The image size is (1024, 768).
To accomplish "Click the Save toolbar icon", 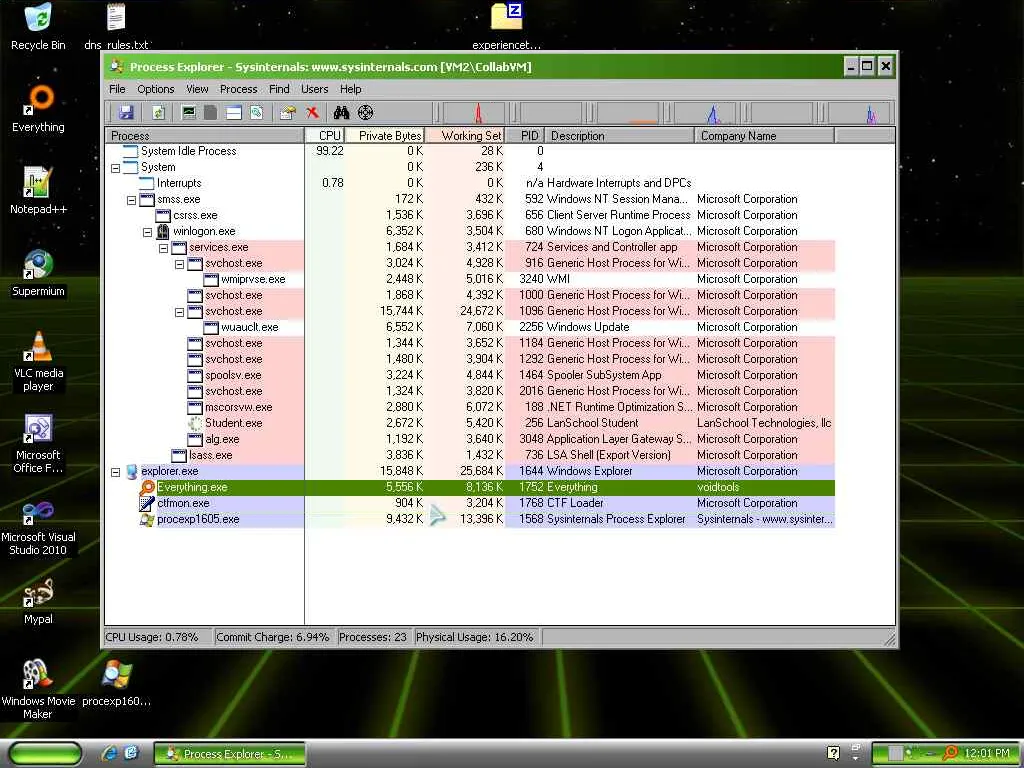I will [x=126, y=112].
